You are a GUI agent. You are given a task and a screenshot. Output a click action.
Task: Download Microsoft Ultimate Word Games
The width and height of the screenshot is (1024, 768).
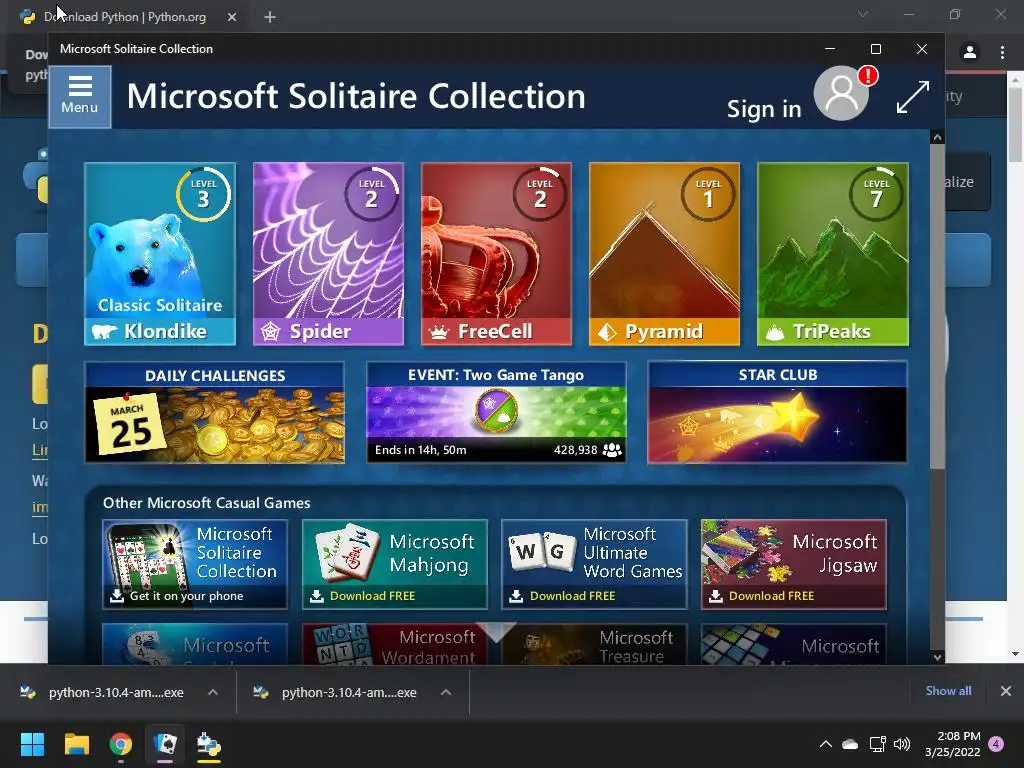coord(594,564)
